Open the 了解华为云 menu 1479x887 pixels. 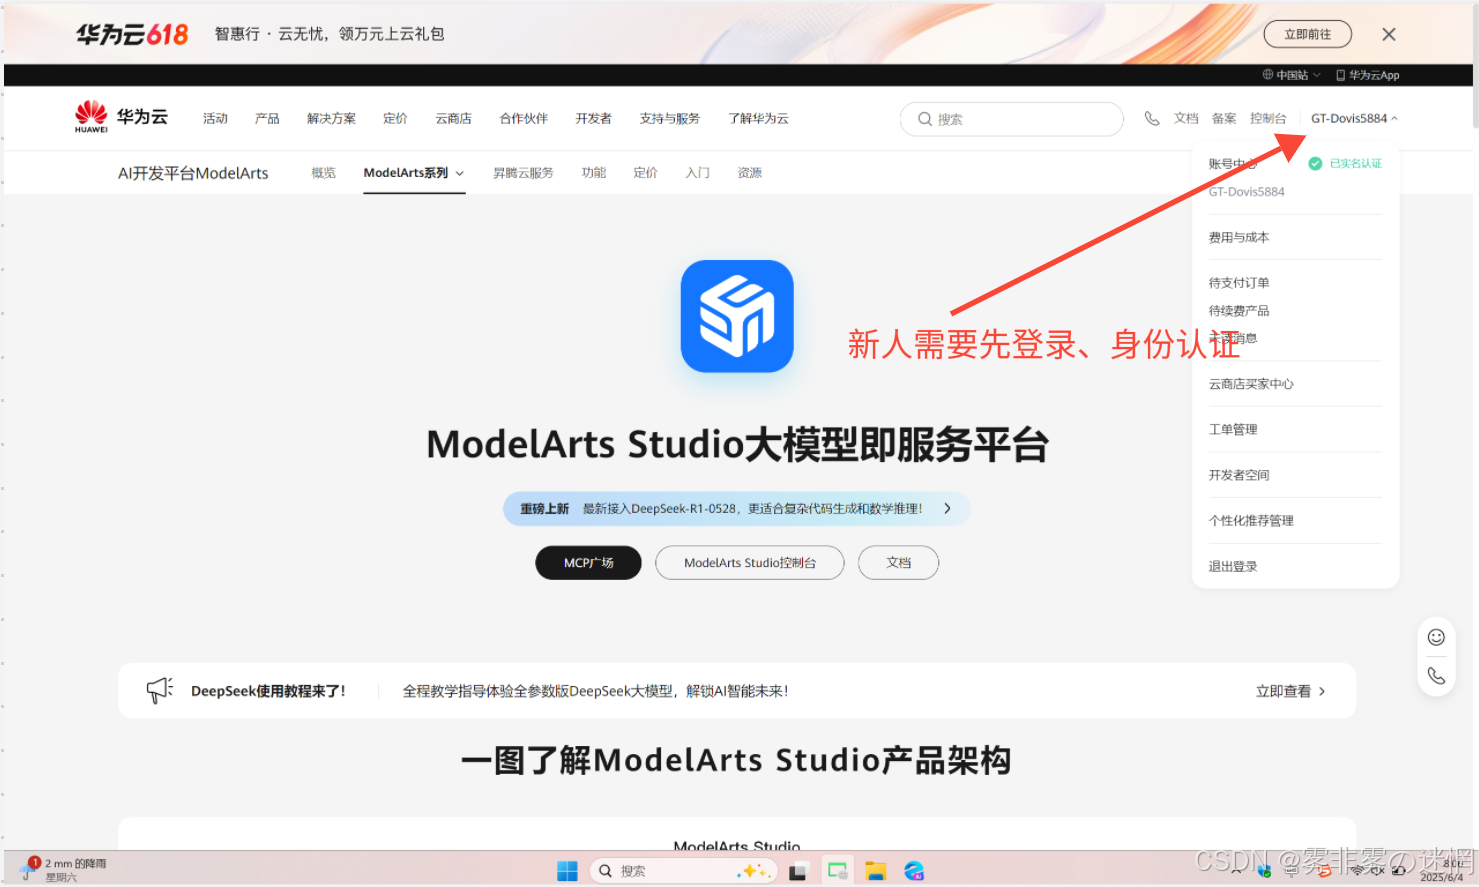[758, 118]
